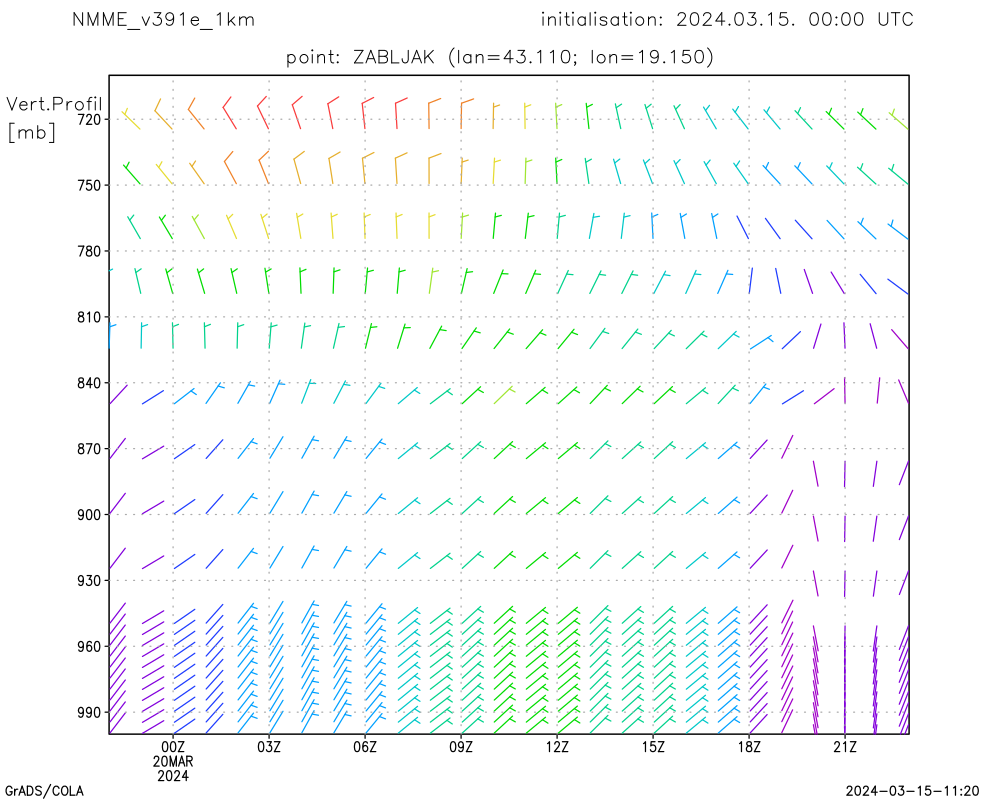Viewport: 1000px width, 800px height.
Task: Click the 870 pressure level label
Action: [x=89, y=449]
